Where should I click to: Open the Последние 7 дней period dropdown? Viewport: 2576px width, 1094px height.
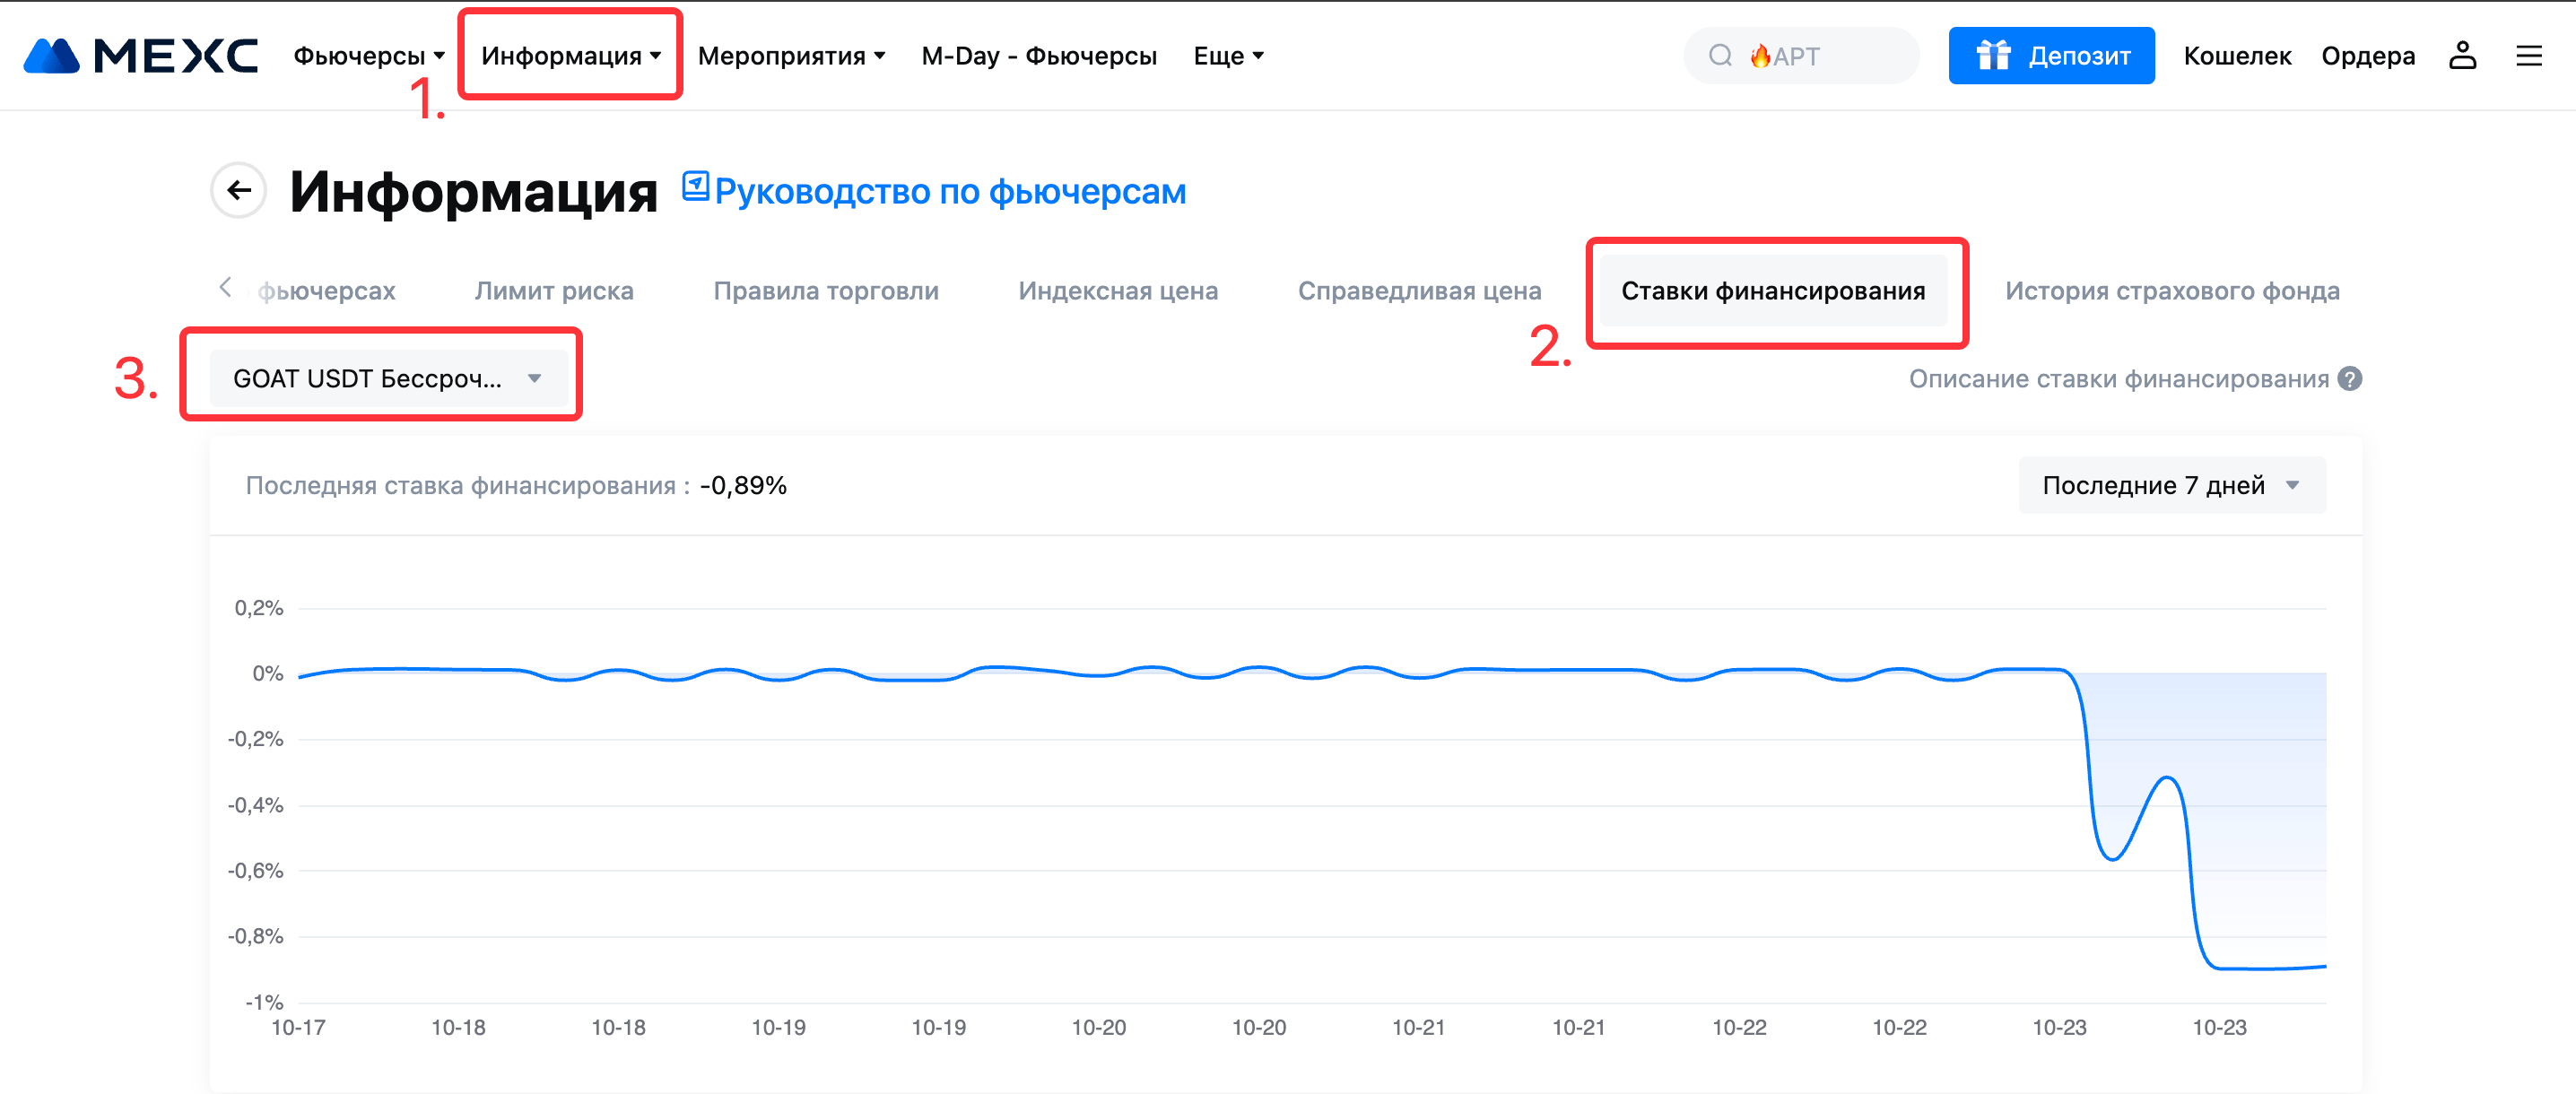pos(2171,485)
